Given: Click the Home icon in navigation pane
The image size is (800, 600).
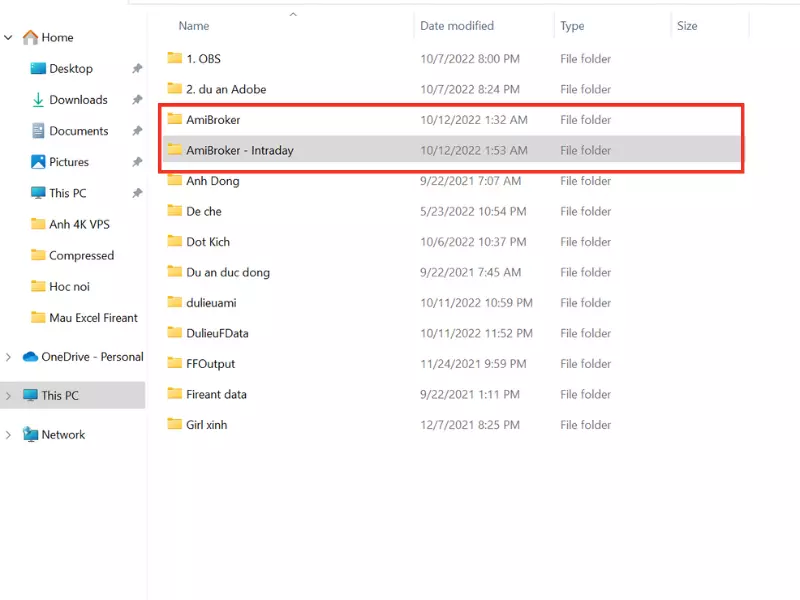Looking at the screenshot, I should [x=30, y=37].
